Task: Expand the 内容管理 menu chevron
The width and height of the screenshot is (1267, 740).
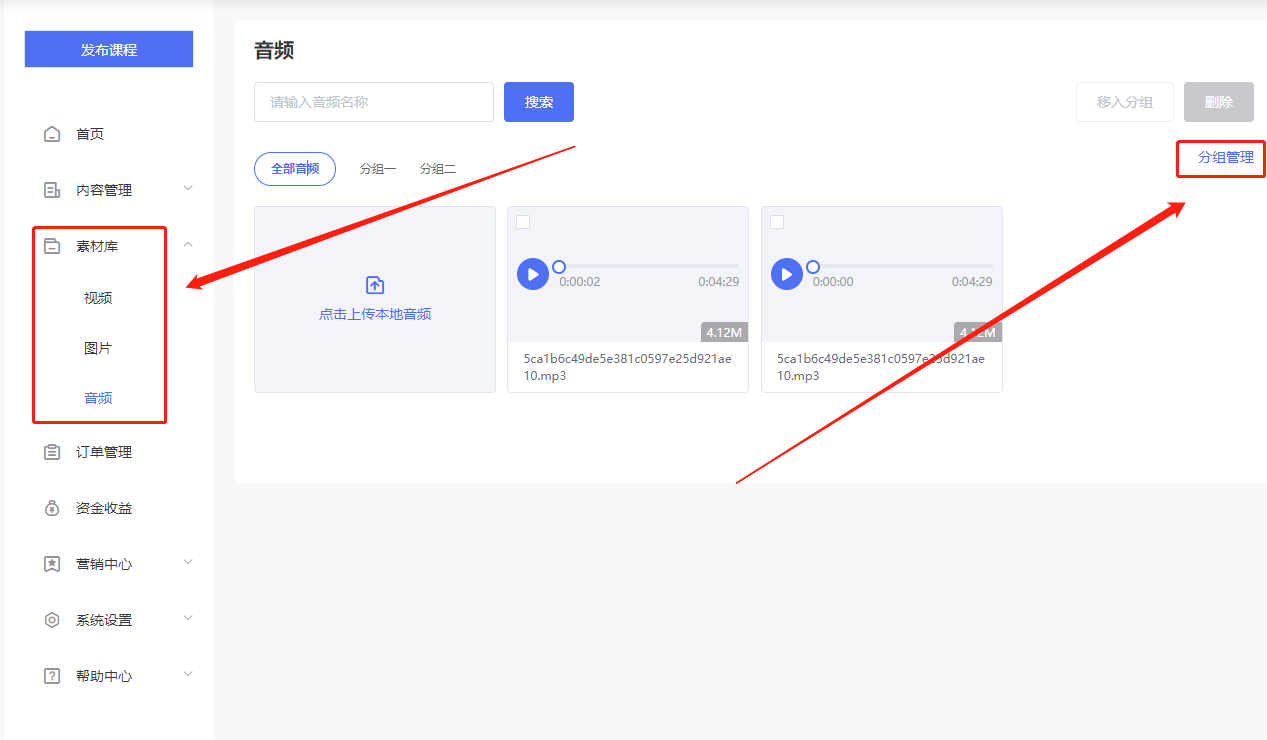Action: coord(188,188)
